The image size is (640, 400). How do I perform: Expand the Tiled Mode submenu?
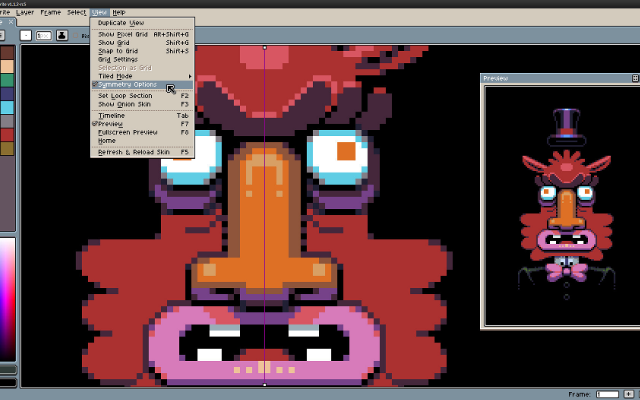(142, 76)
